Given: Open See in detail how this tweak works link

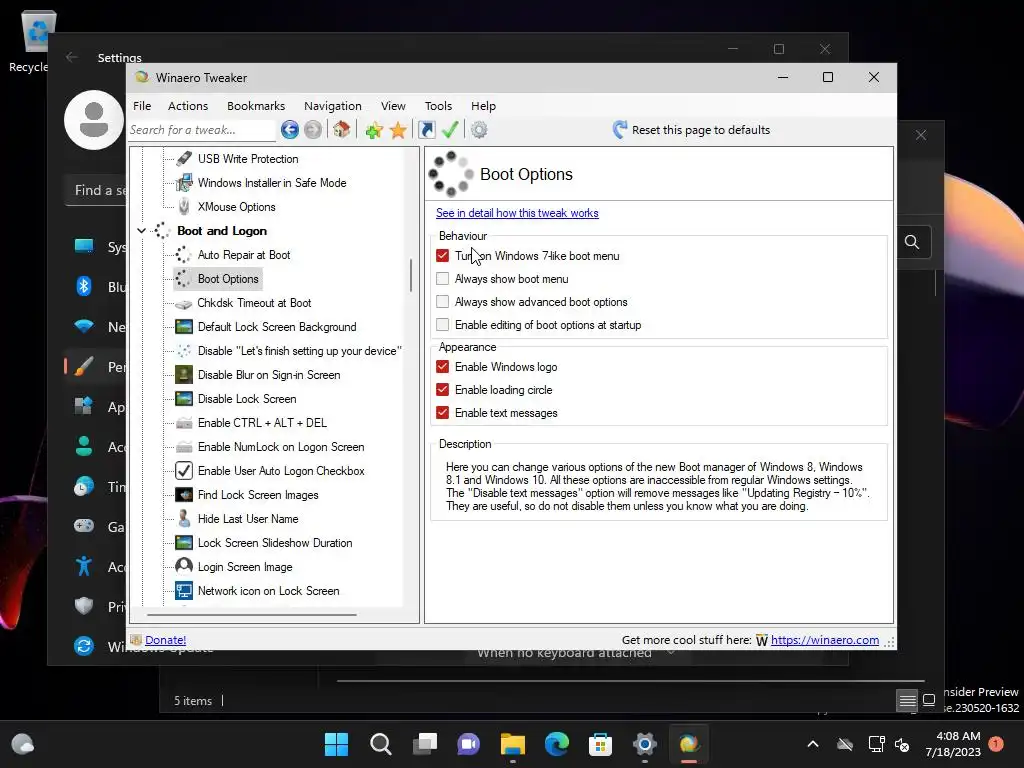Looking at the screenshot, I should [x=517, y=213].
